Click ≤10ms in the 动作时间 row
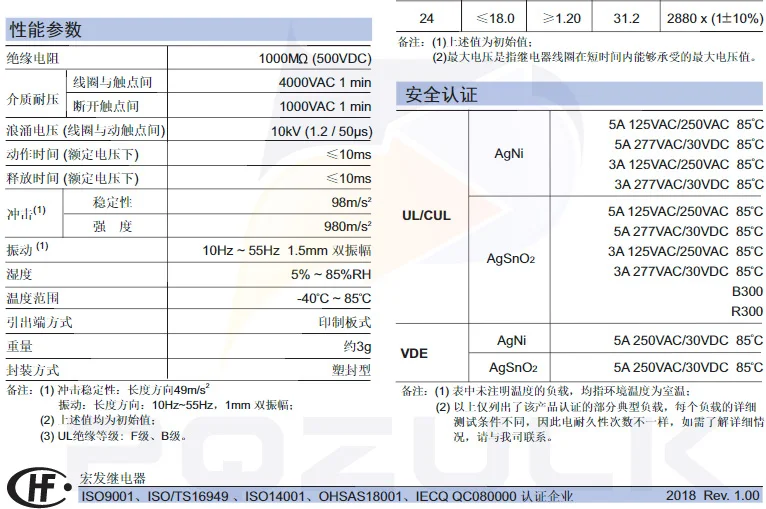Image resolution: width=766 pixels, height=509 pixels. (x=349, y=154)
